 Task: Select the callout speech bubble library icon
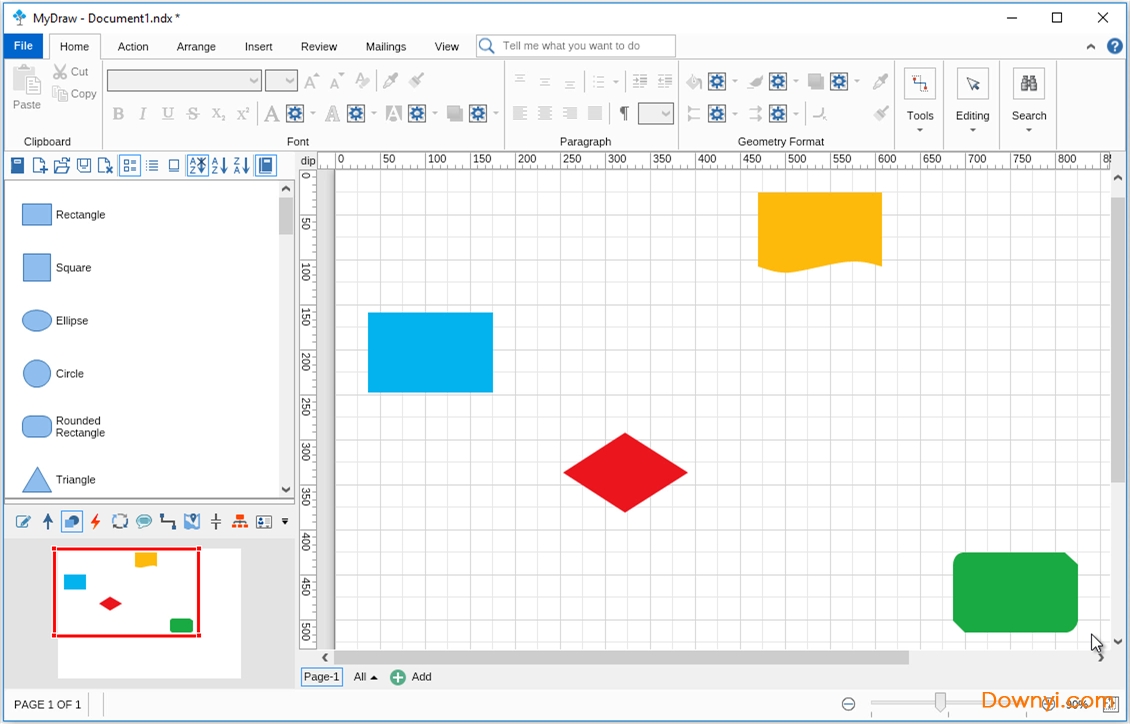click(x=144, y=521)
